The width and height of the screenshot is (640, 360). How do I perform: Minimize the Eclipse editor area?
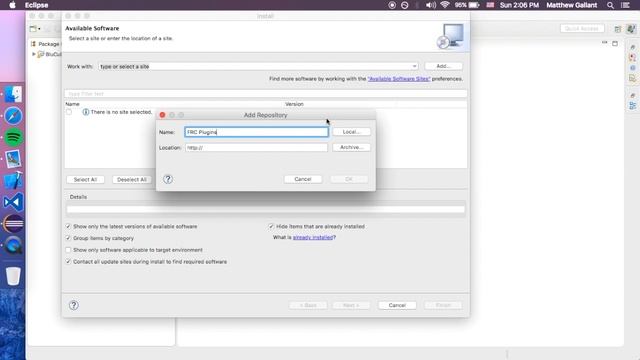coord(604,42)
